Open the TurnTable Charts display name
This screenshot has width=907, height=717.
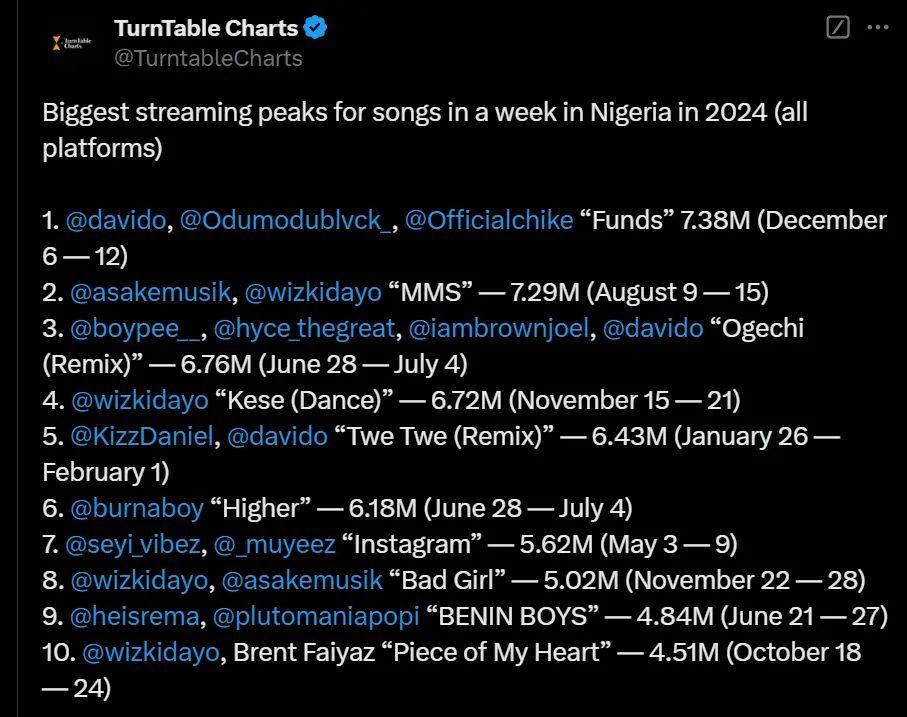(x=206, y=28)
